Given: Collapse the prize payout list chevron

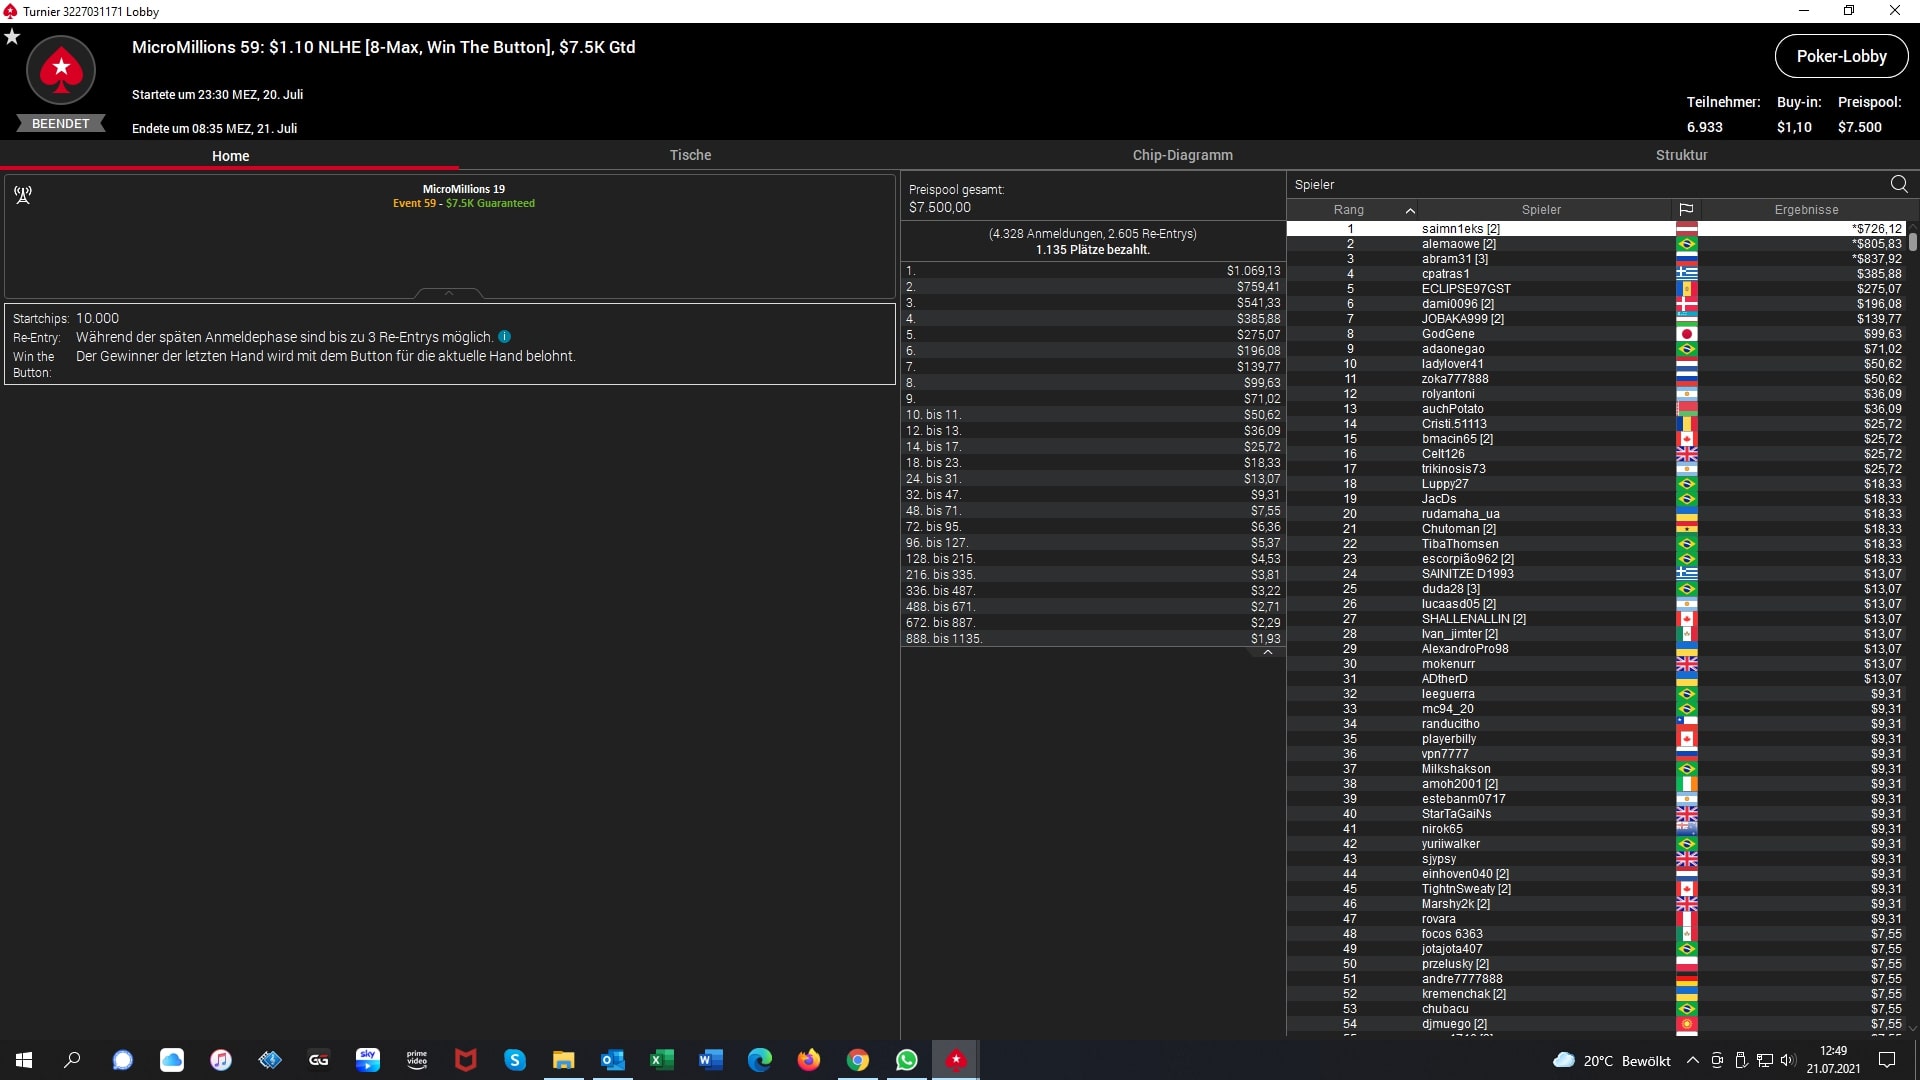Looking at the screenshot, I should 1267,652.
